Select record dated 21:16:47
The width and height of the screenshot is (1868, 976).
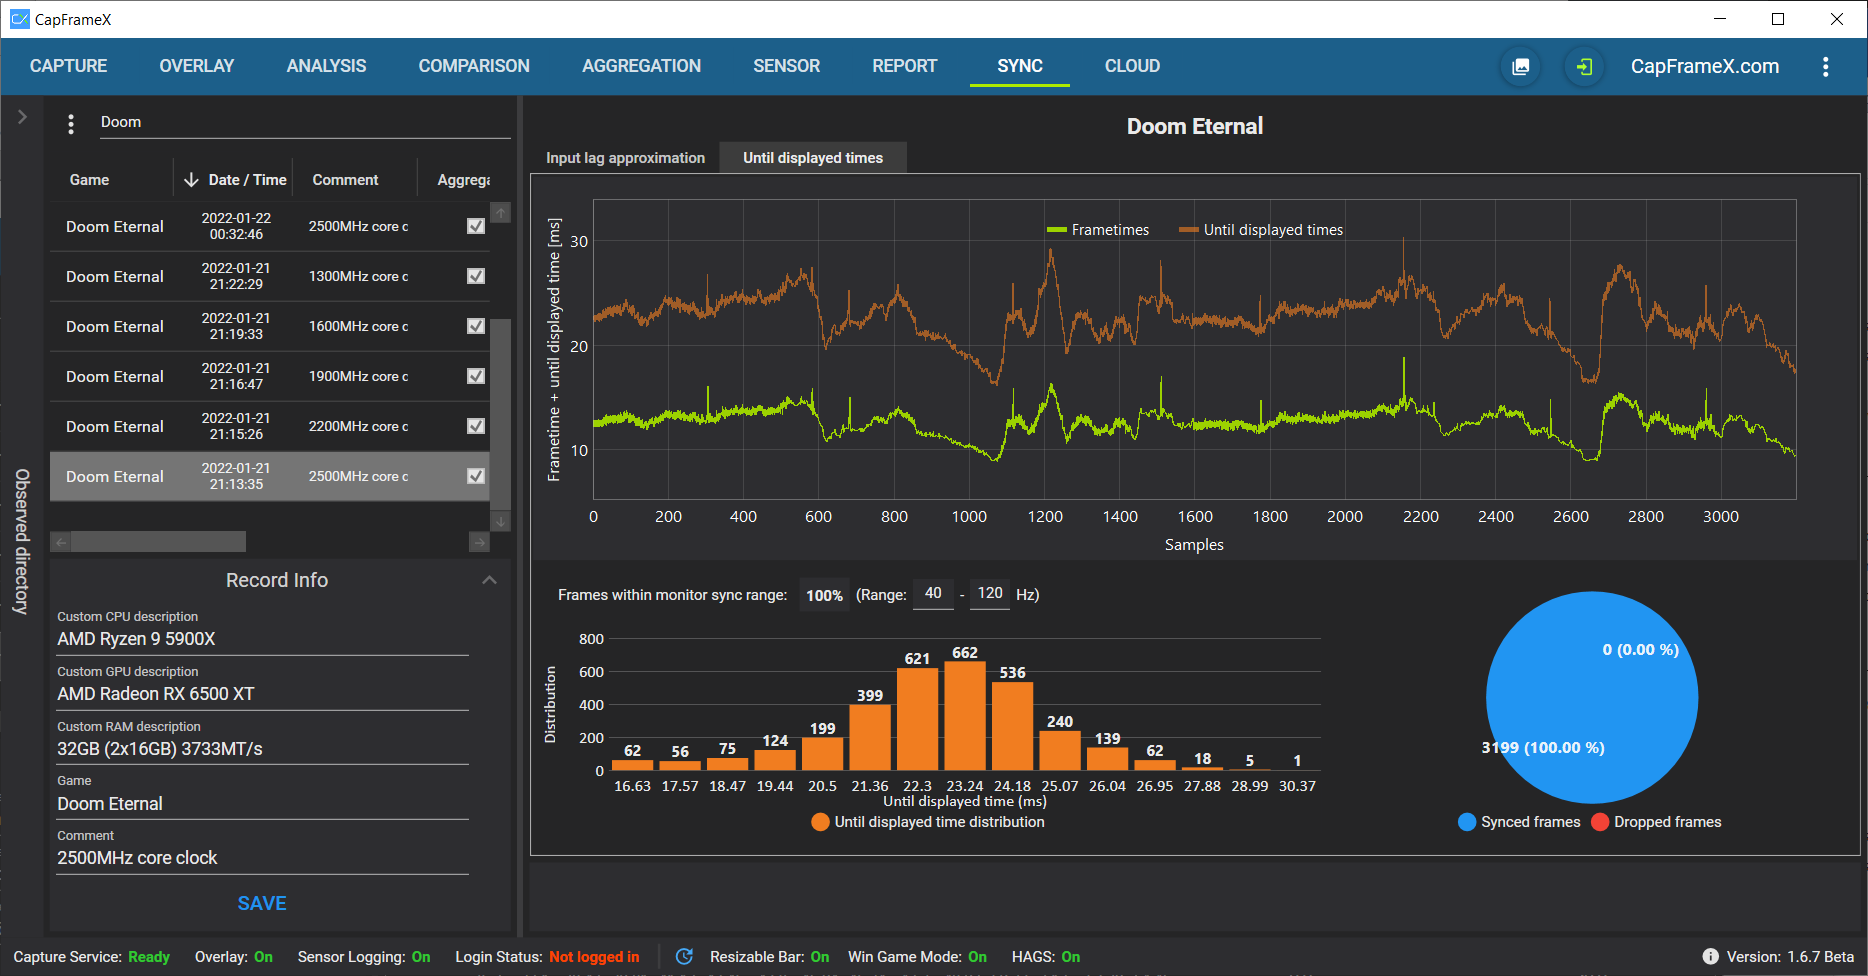click(x=270, y=376)
